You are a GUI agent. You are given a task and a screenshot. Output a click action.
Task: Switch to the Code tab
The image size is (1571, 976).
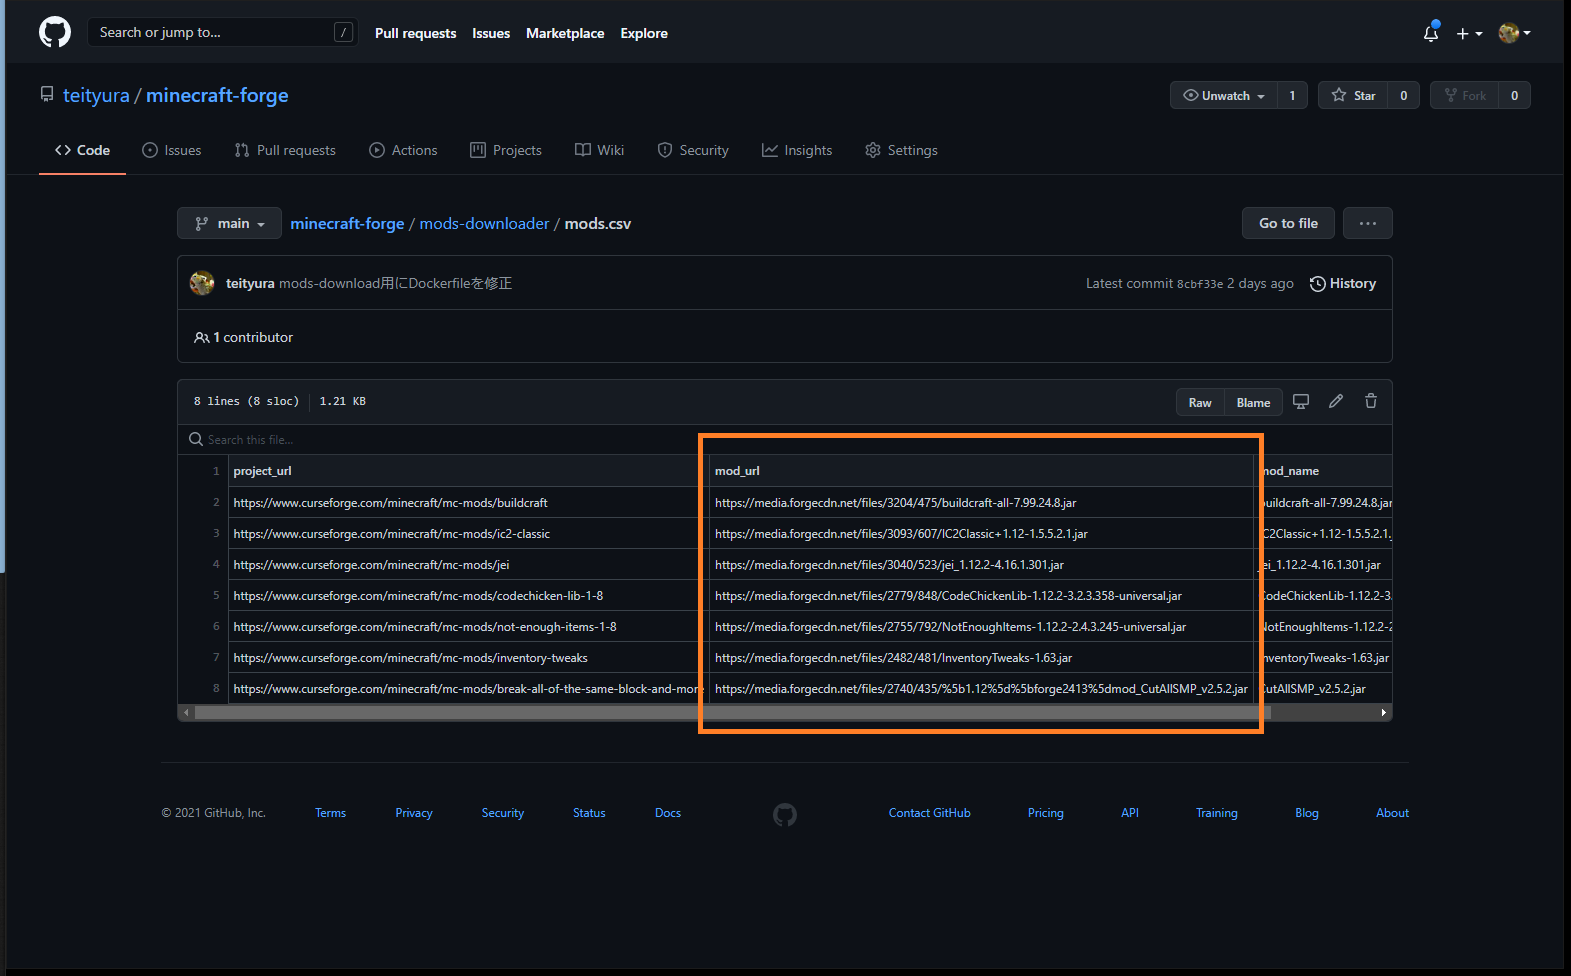(82, 150)
